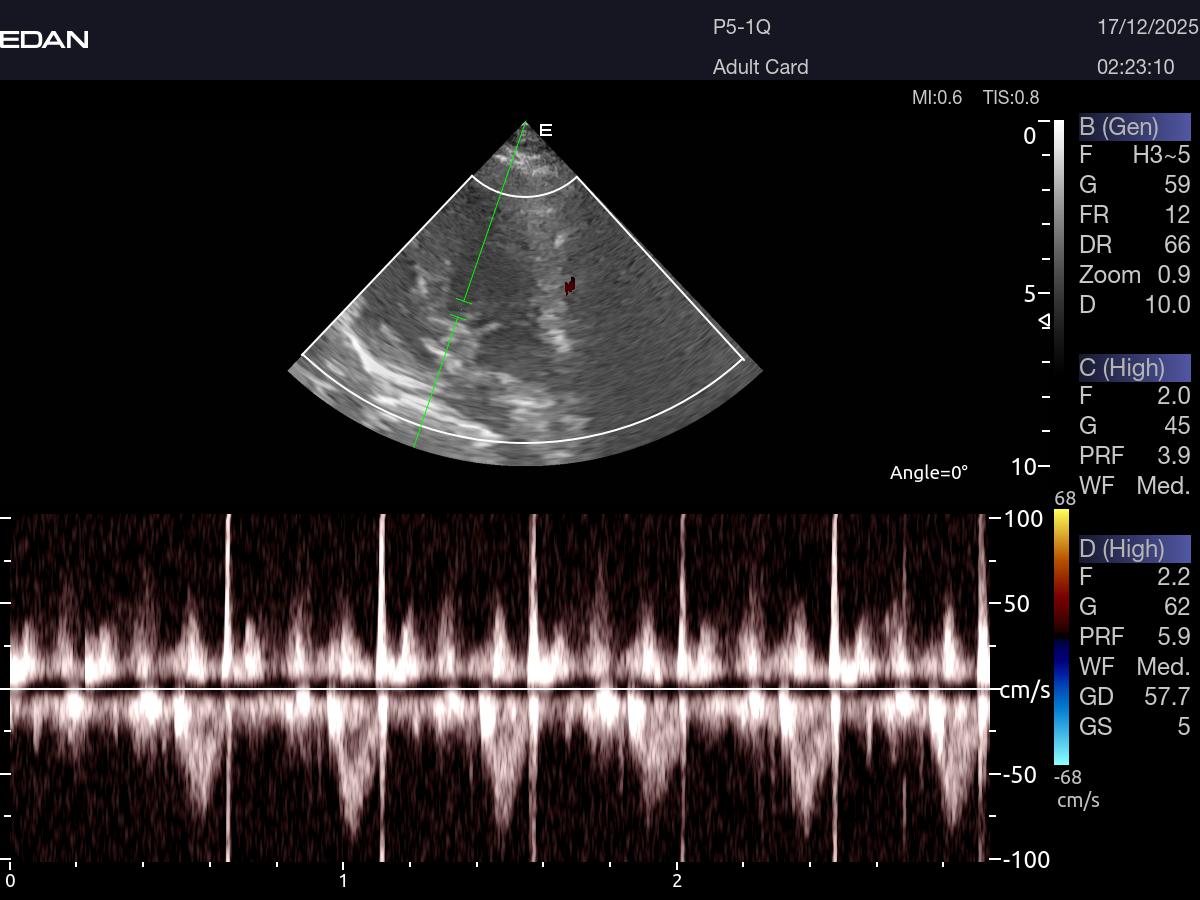Open the Adult Card preset label
1200x900 pixels.
[760, 67]
